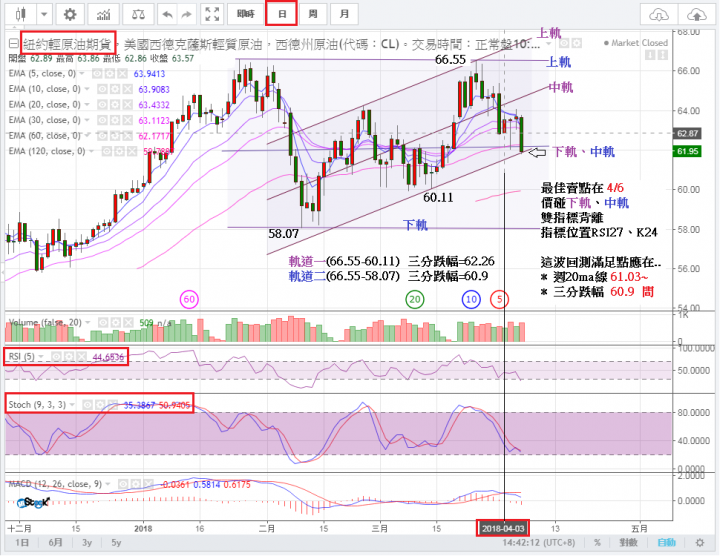Remove the EMA (60, close, 0) indicator

click(127, 136)
